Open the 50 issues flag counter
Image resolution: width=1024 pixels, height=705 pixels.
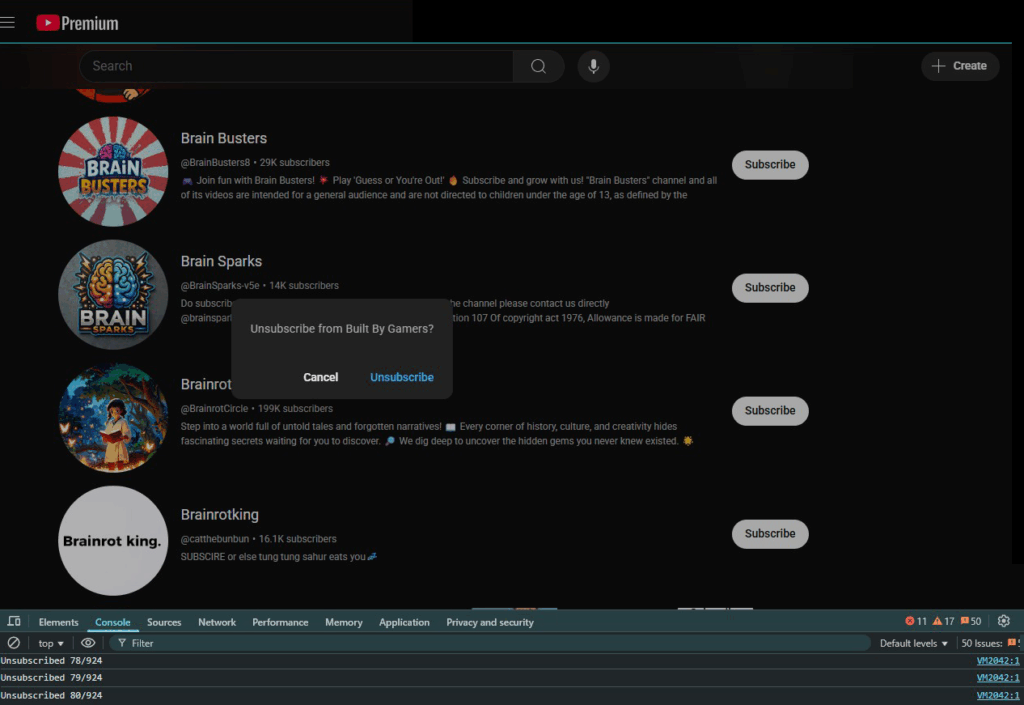coord(970,621)
